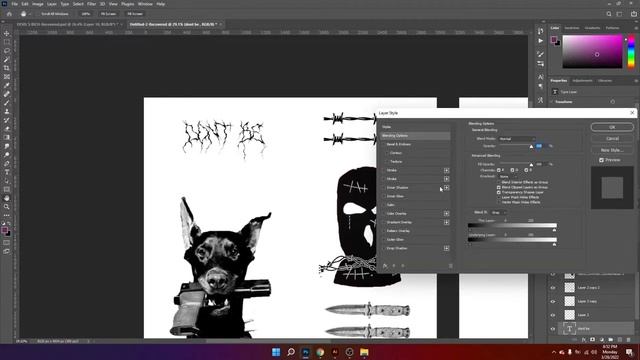Enable the Bevel & Emboss style checkbox
Screen dimensions: 640x360
[x=384, y=144]
